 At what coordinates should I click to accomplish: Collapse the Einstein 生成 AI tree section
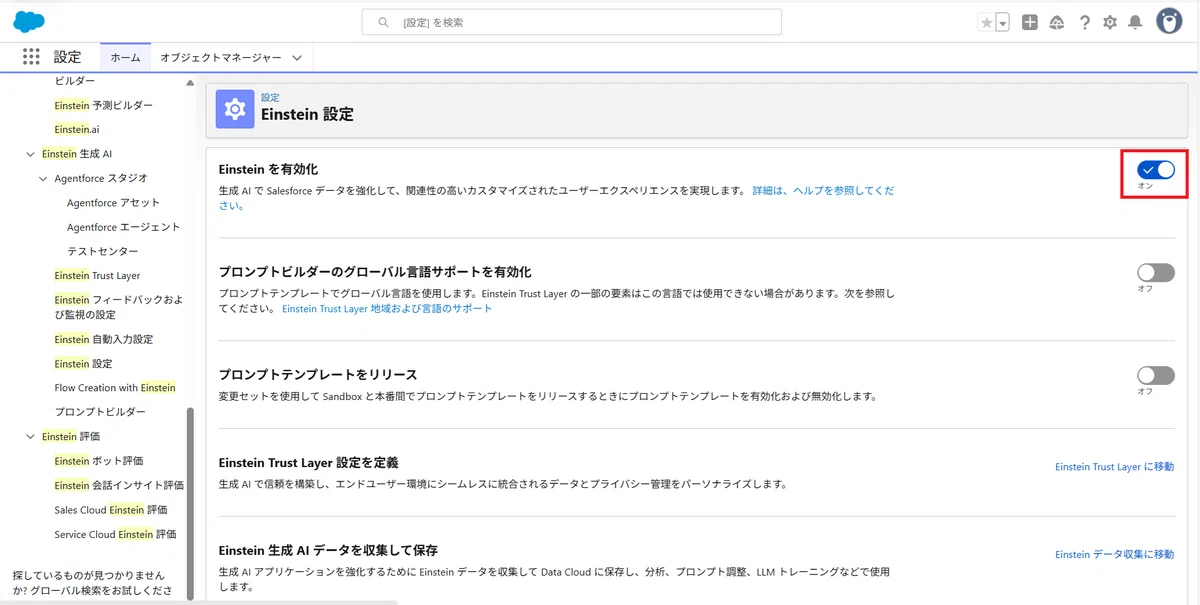click(x=30, y=154)
